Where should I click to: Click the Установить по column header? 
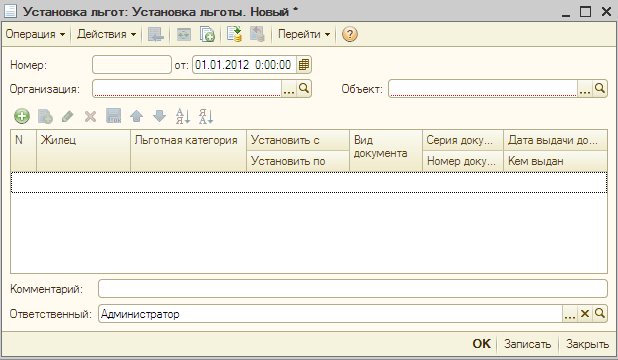(298, 161)
